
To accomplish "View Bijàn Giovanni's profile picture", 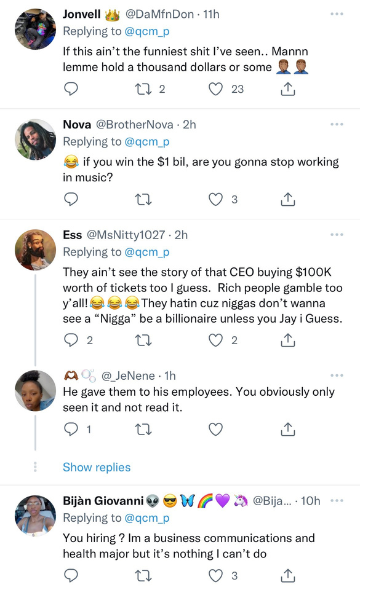I will click(35, 515).
